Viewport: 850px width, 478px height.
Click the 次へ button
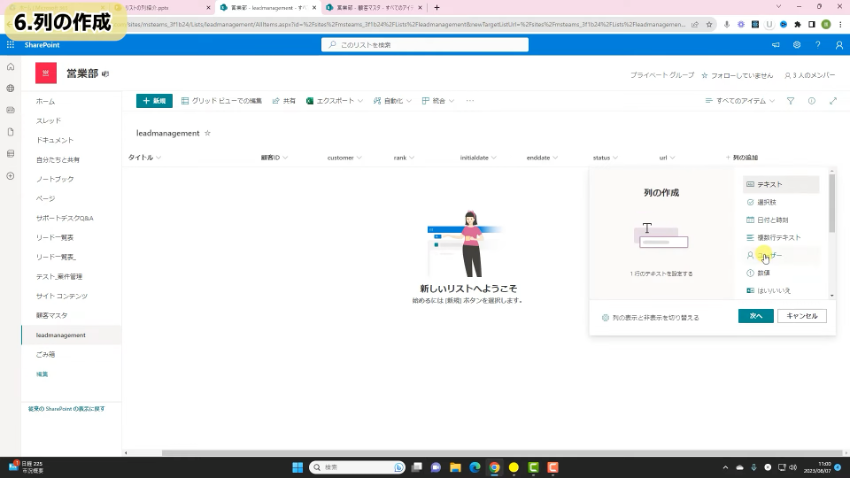tap(756, 316)
